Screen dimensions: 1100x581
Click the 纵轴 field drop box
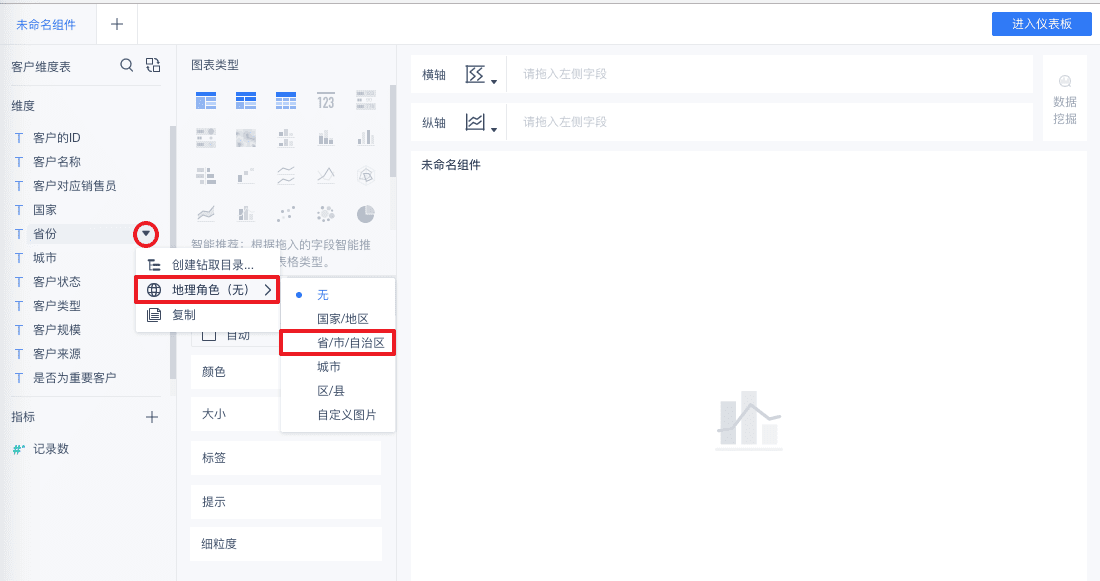coord(770,122)
